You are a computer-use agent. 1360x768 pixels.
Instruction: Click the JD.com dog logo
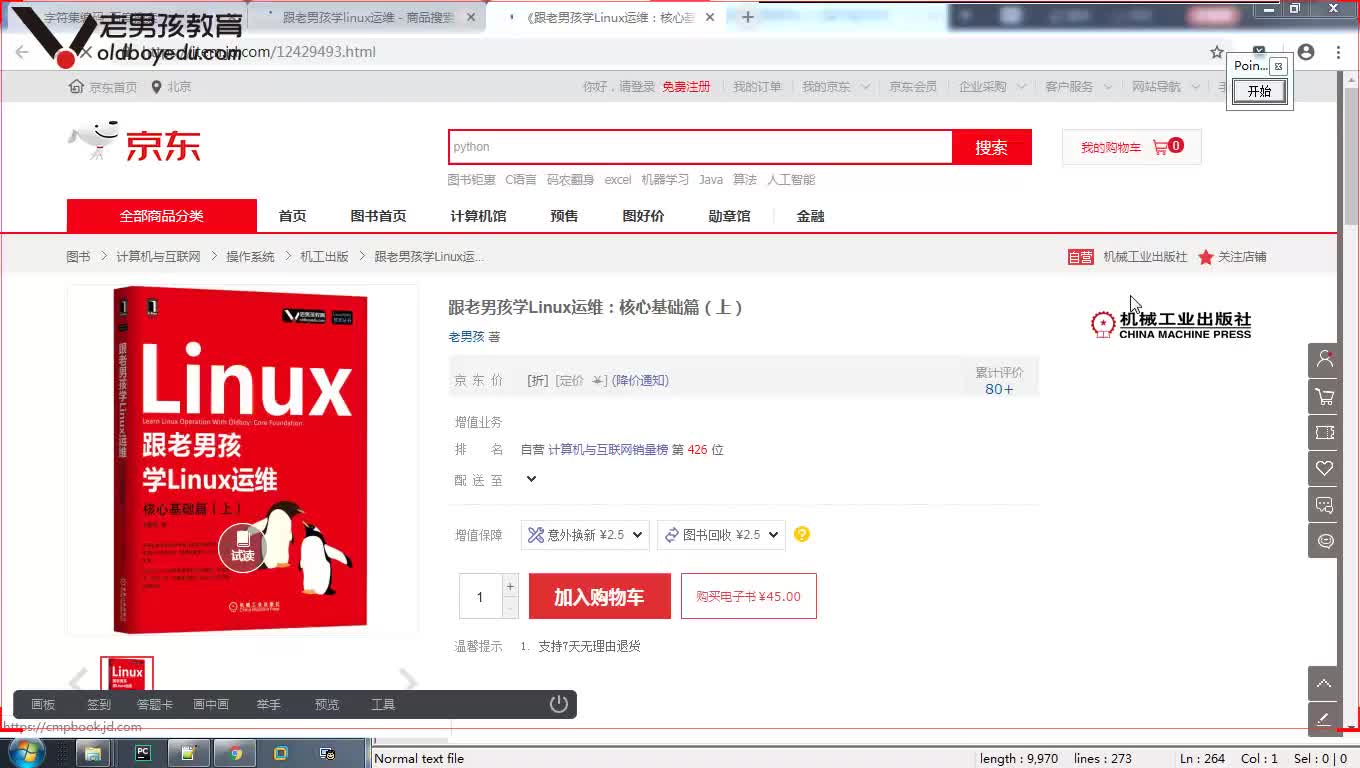tap(135, 143)
